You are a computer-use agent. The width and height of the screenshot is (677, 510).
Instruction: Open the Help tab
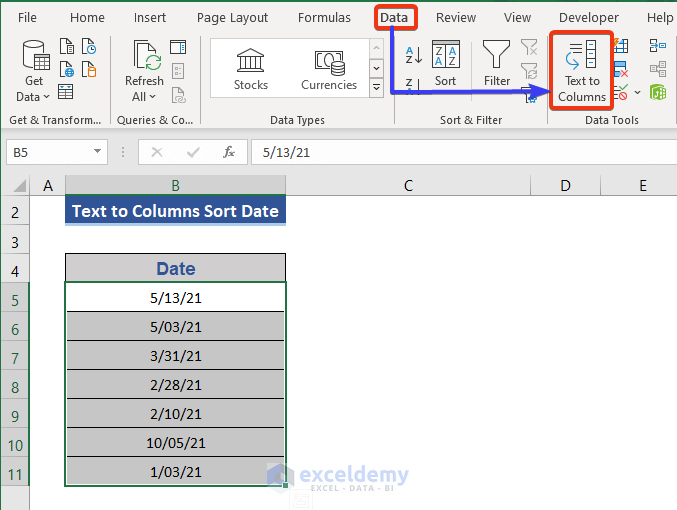660,18
